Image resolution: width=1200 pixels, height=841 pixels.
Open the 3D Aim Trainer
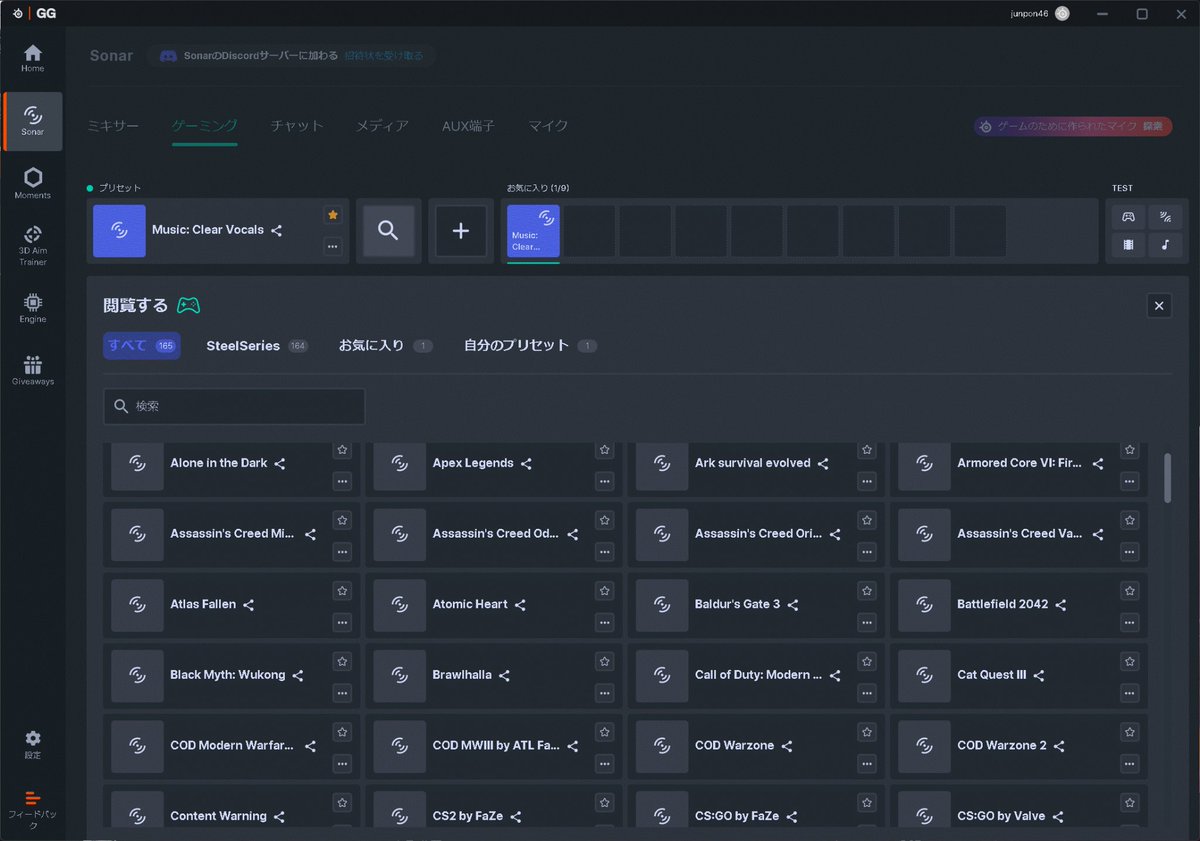[33, 245]
